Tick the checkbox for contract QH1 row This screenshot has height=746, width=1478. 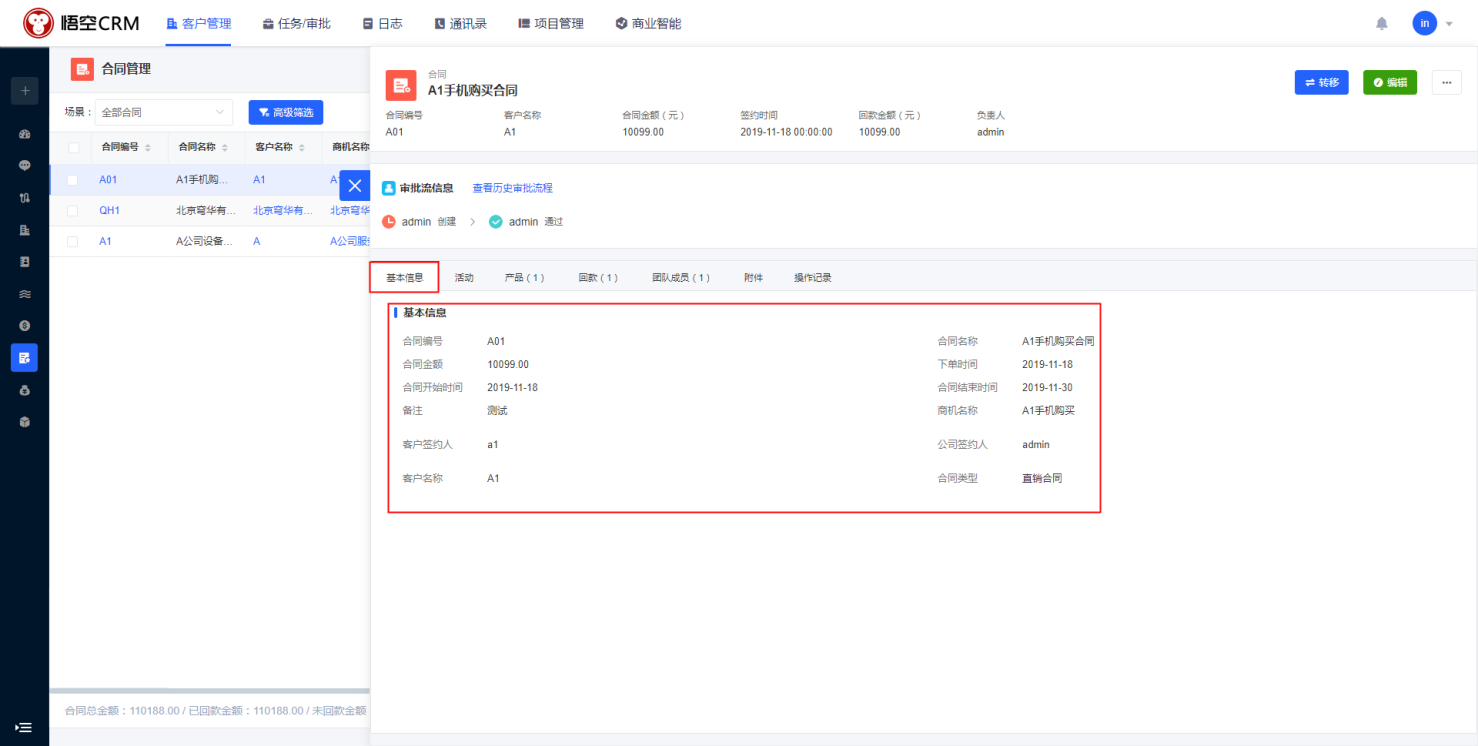point(72,211)
